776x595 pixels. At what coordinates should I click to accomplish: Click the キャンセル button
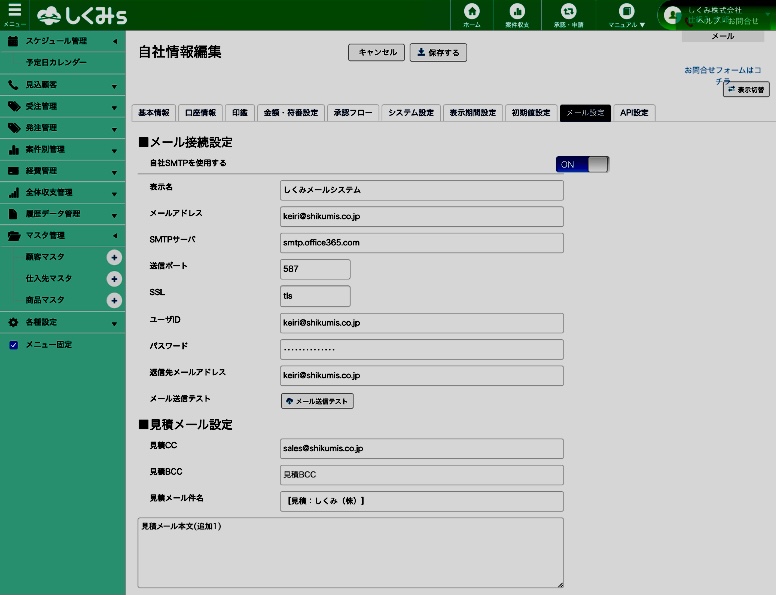click(x=377, y=52)
